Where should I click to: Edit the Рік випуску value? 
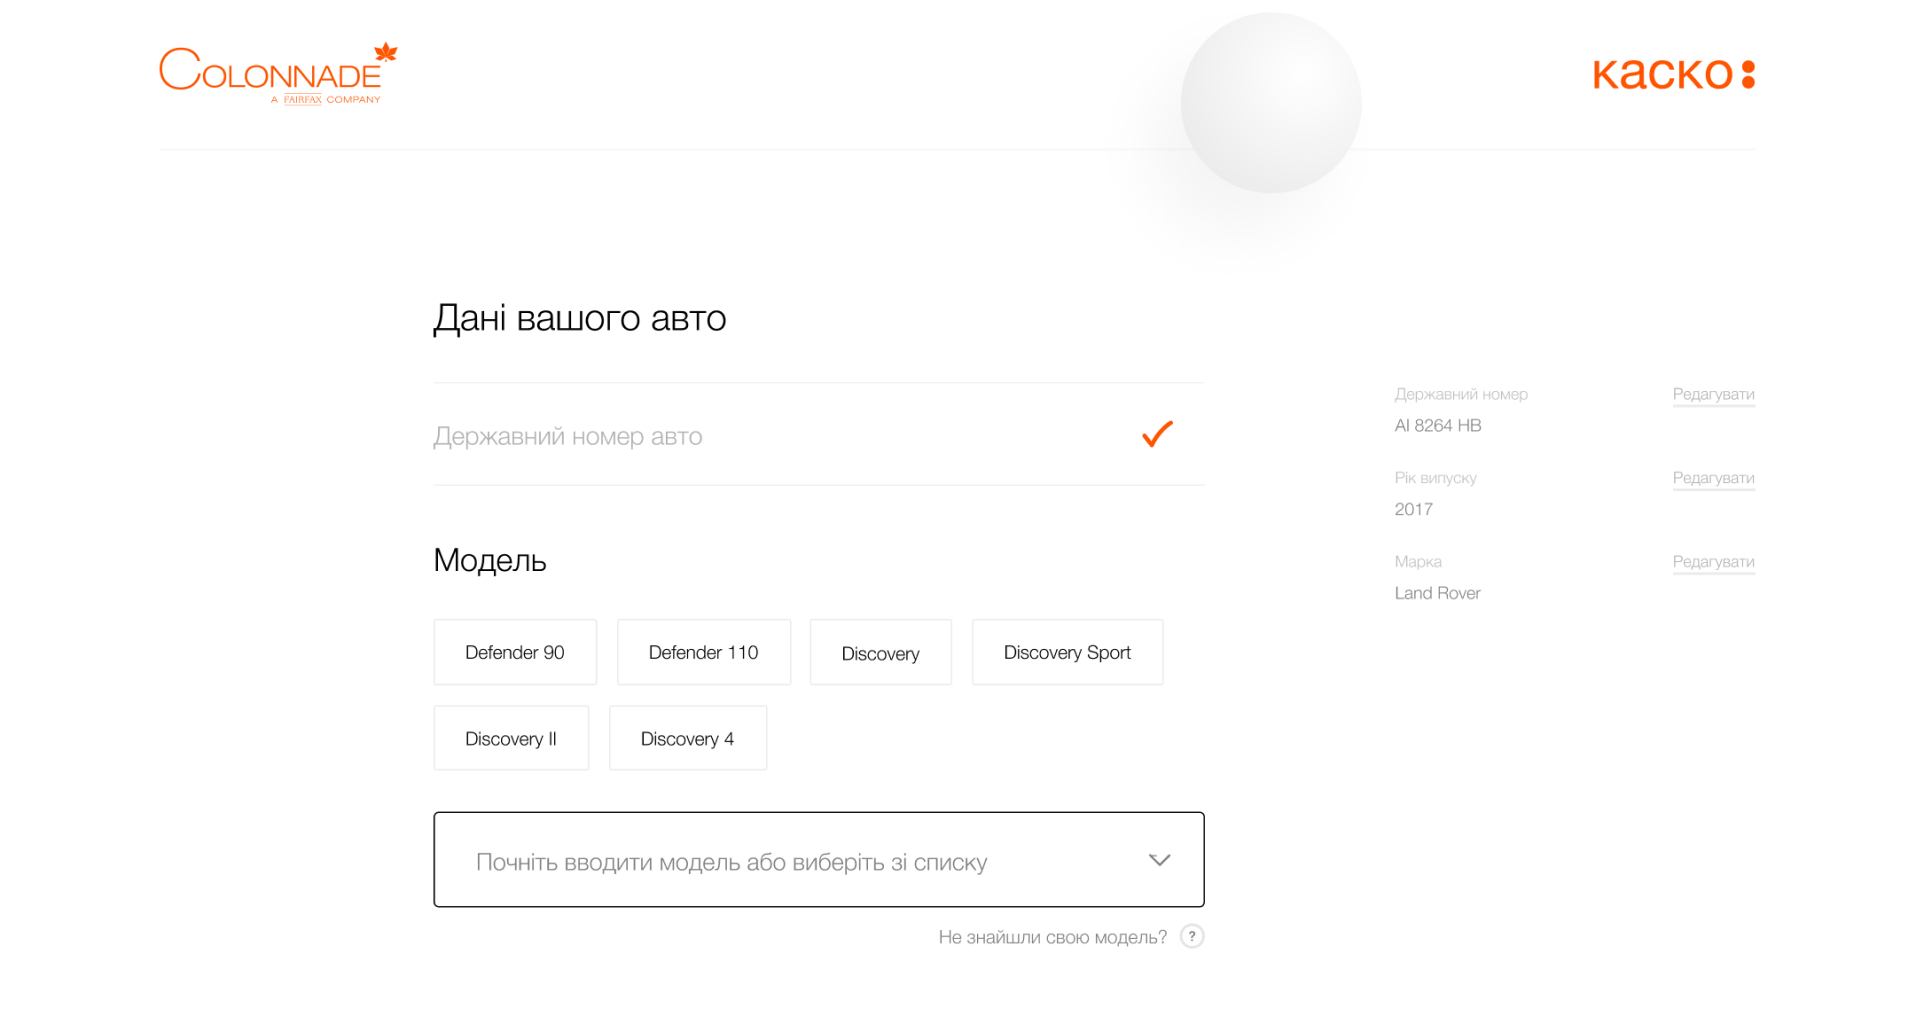click(1713, 478)
